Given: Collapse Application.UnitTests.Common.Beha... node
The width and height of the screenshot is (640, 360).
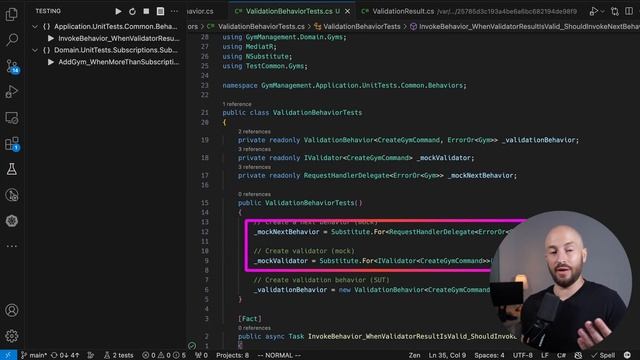Looking at the screenshot, I should click(x=35, y=27).
